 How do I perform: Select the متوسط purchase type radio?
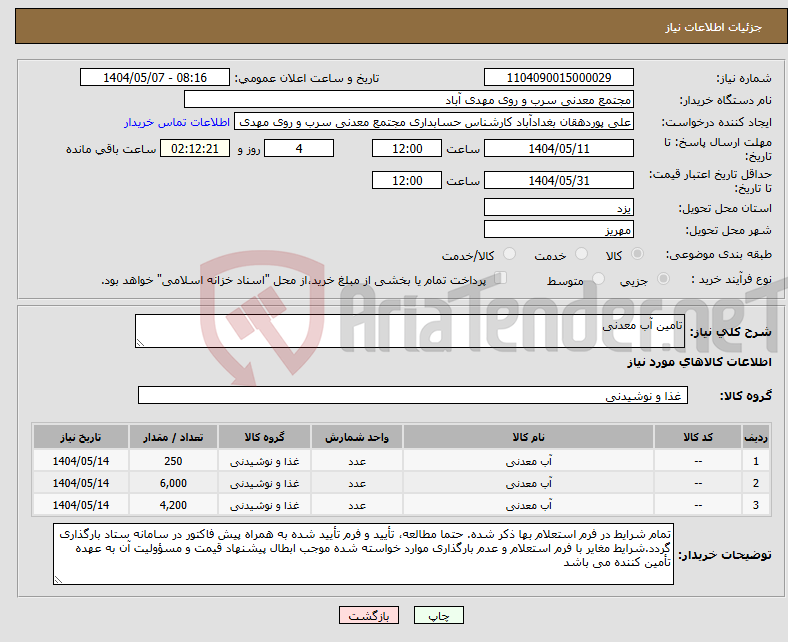pyautogui.click(x=598, y=279)
